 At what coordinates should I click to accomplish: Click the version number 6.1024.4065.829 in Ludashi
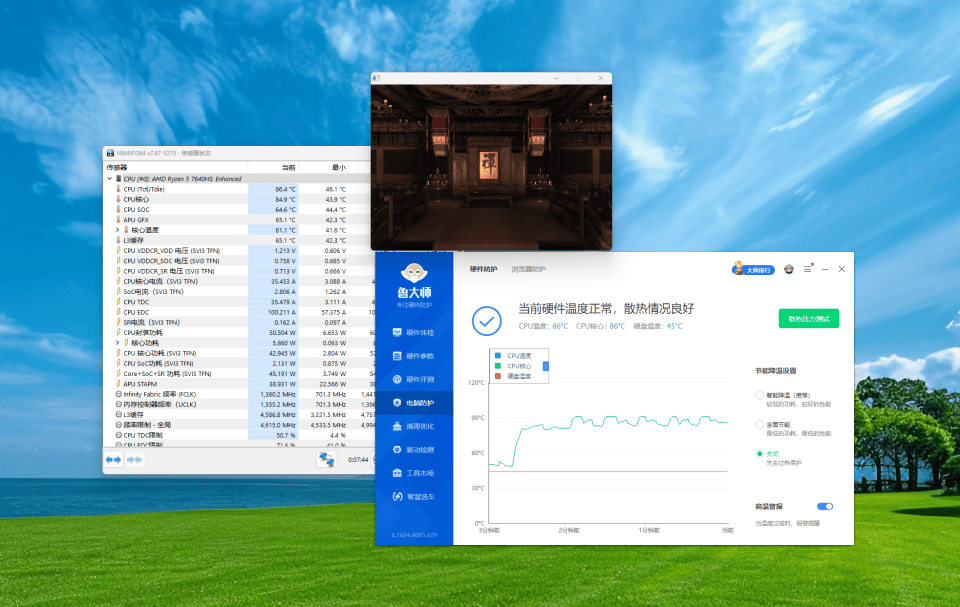[x=414, y=535]
